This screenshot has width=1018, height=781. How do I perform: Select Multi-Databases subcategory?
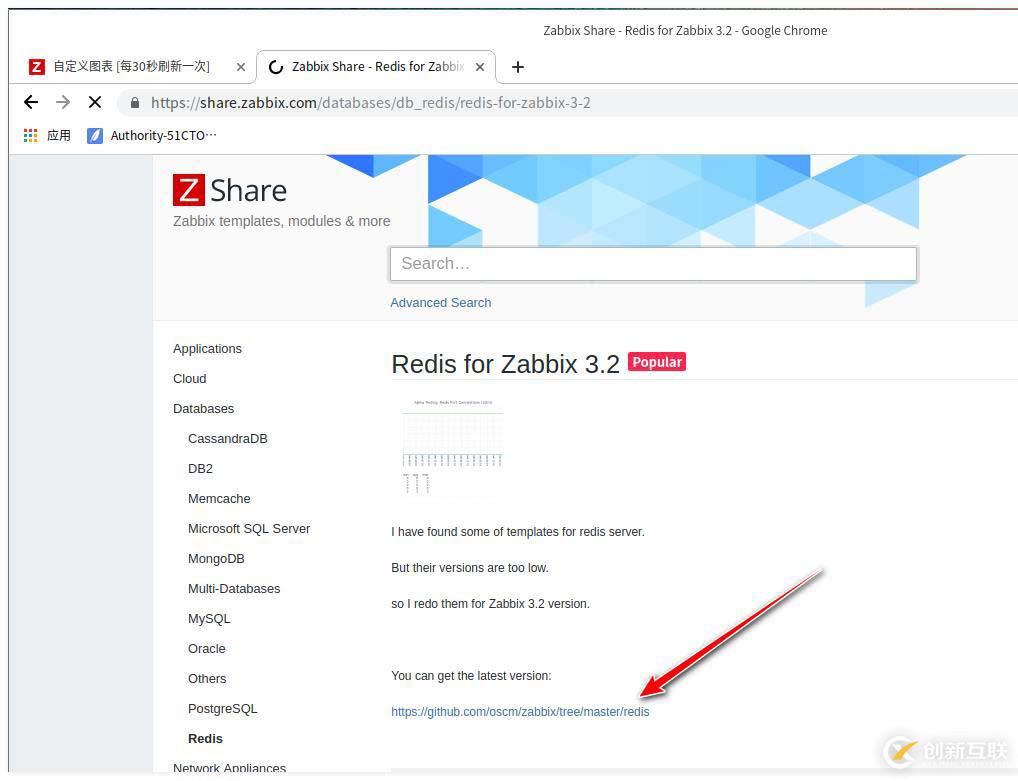(234, 589)
